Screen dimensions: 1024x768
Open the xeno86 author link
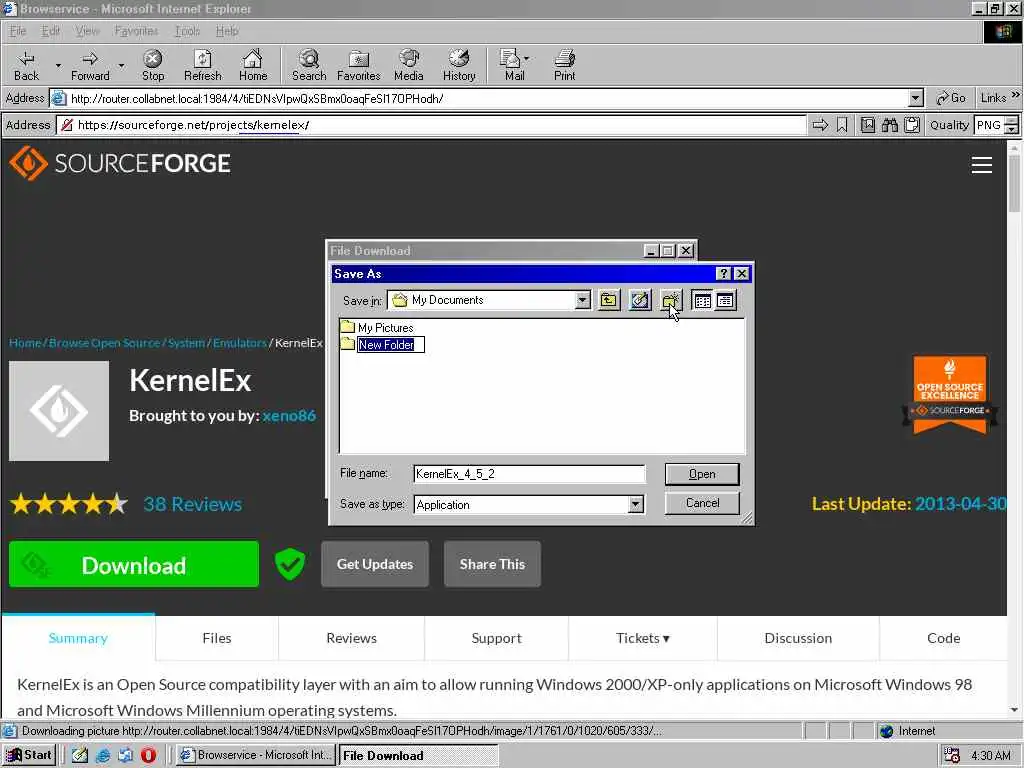coord(289,415)
